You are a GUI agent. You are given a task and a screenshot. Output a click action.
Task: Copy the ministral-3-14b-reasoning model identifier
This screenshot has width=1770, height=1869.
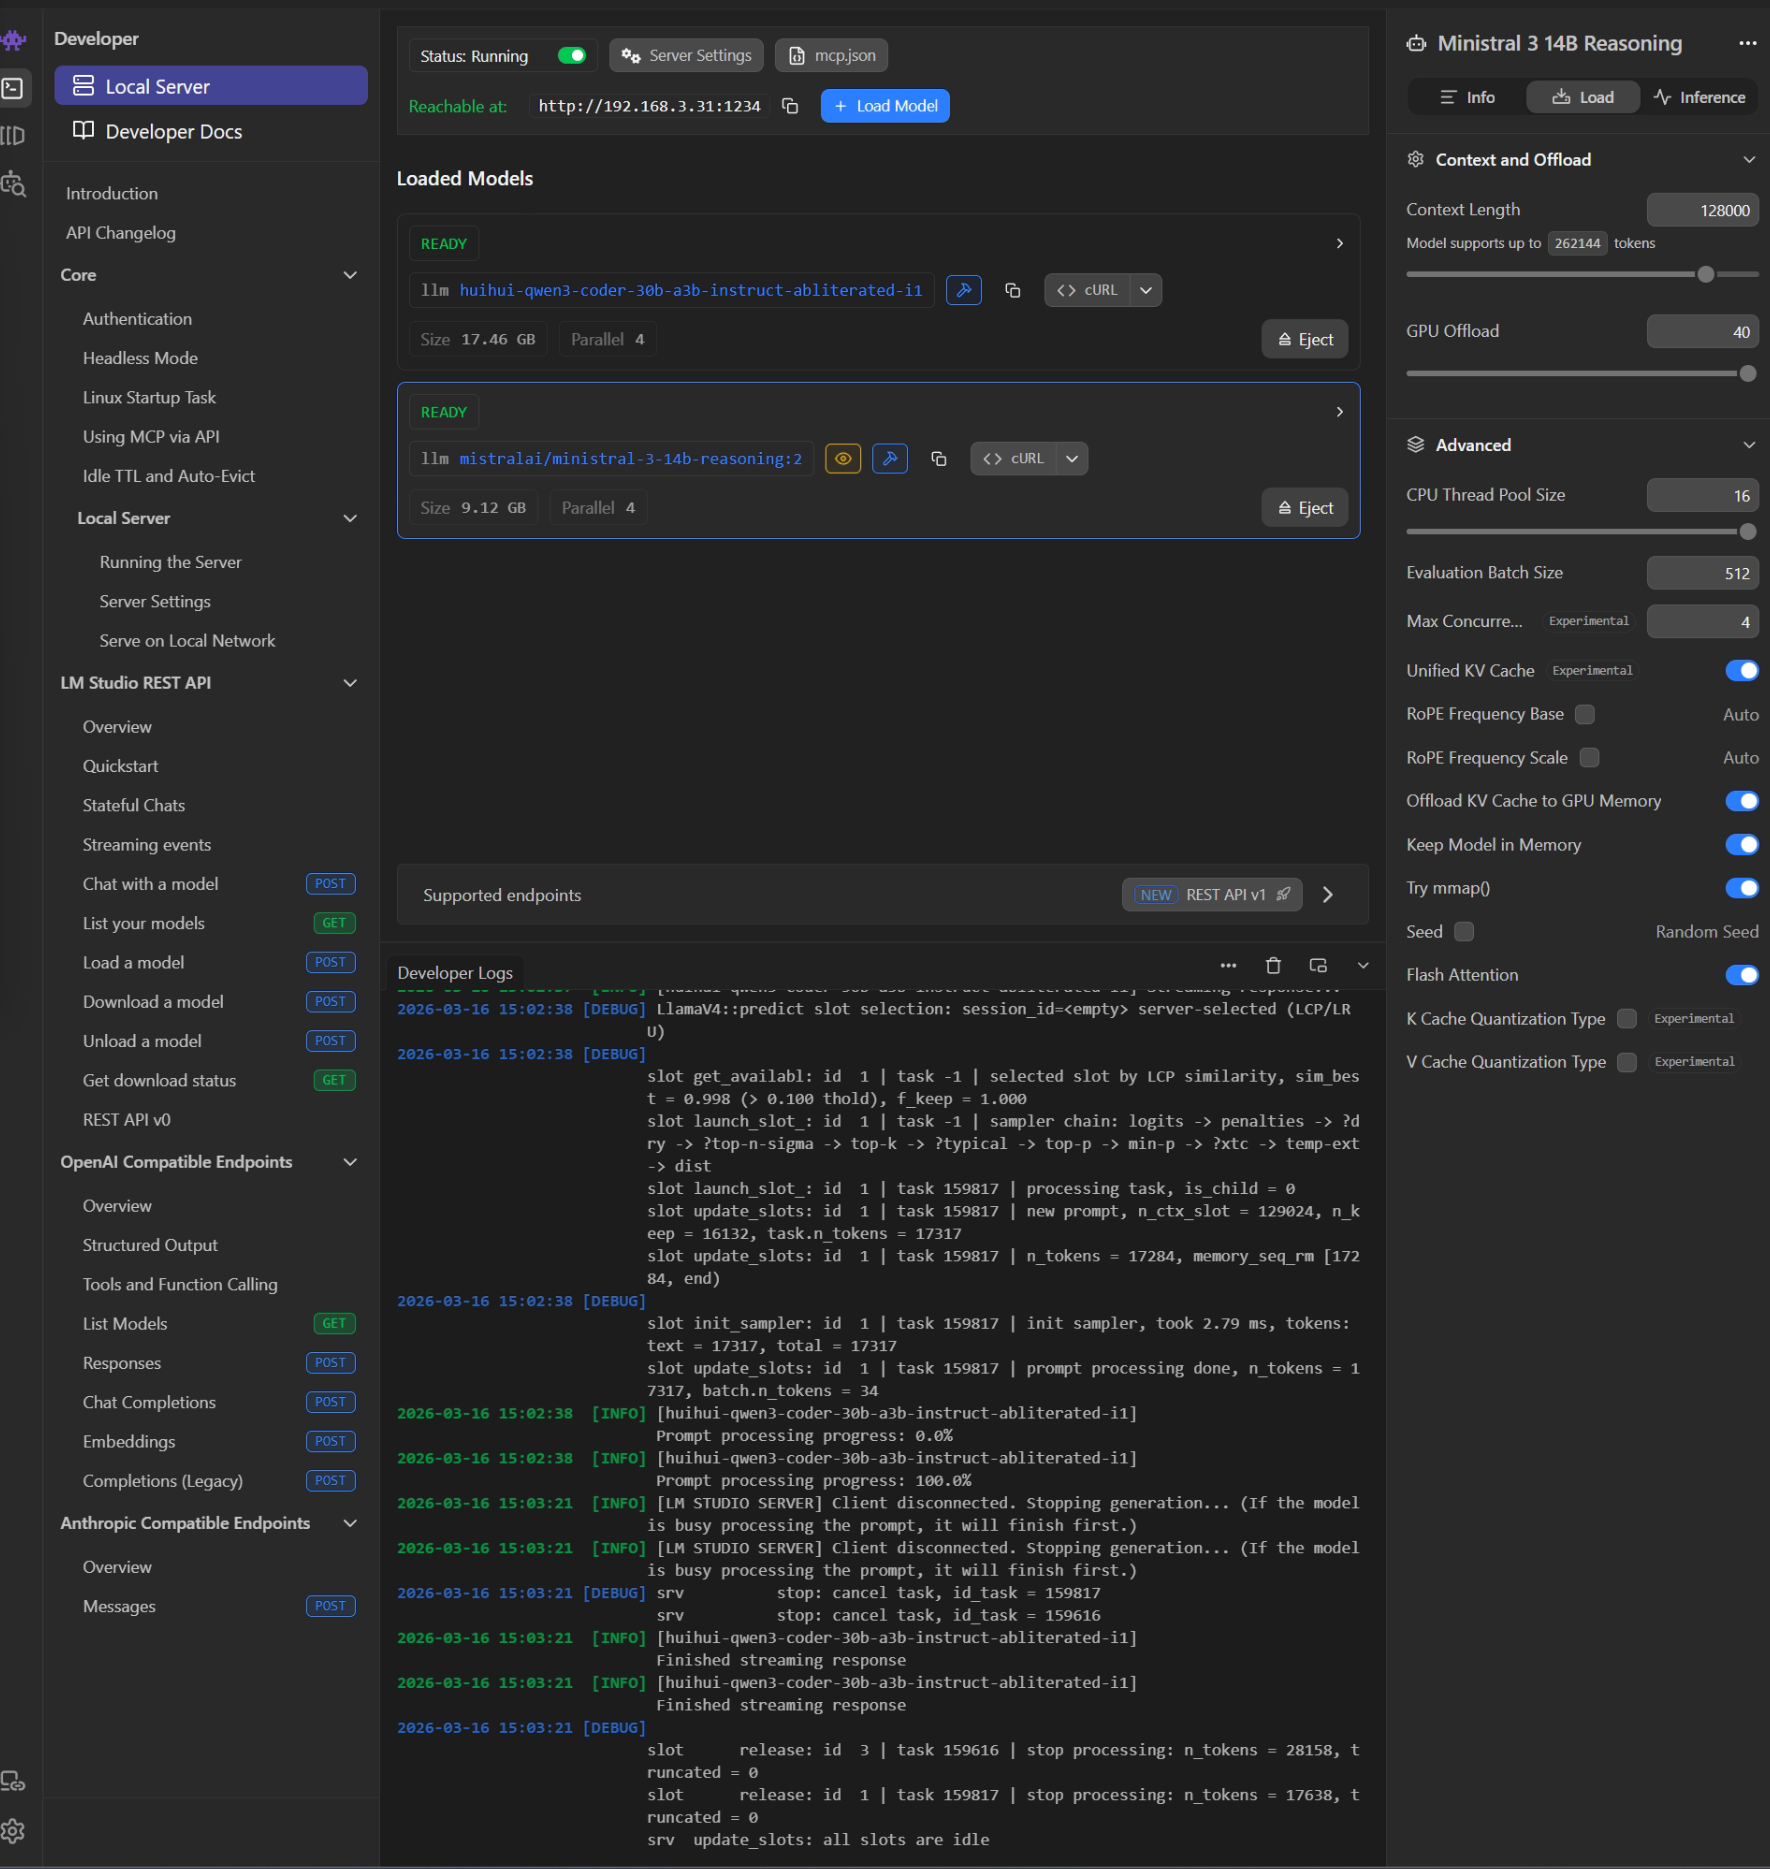pyautogui.click(x=938, y=459)
